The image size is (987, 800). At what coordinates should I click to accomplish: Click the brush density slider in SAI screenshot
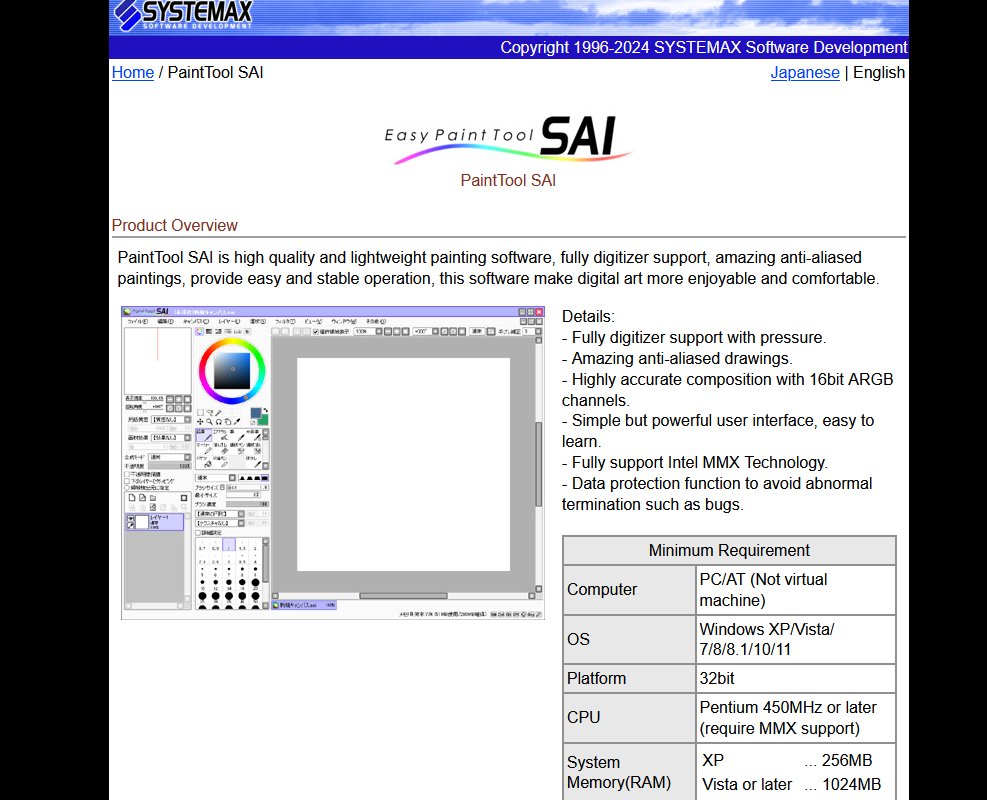point(247,504)
